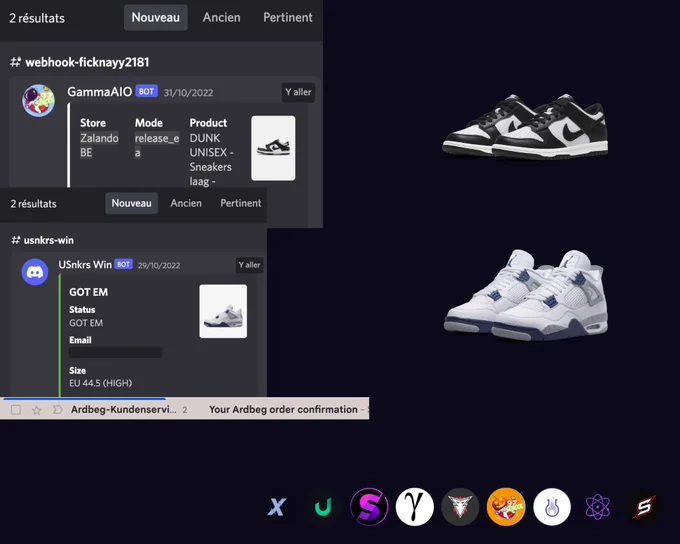680x544 pixels.
Task: Click the DUNK UNISEX product name
Action: tap(212, 160)
